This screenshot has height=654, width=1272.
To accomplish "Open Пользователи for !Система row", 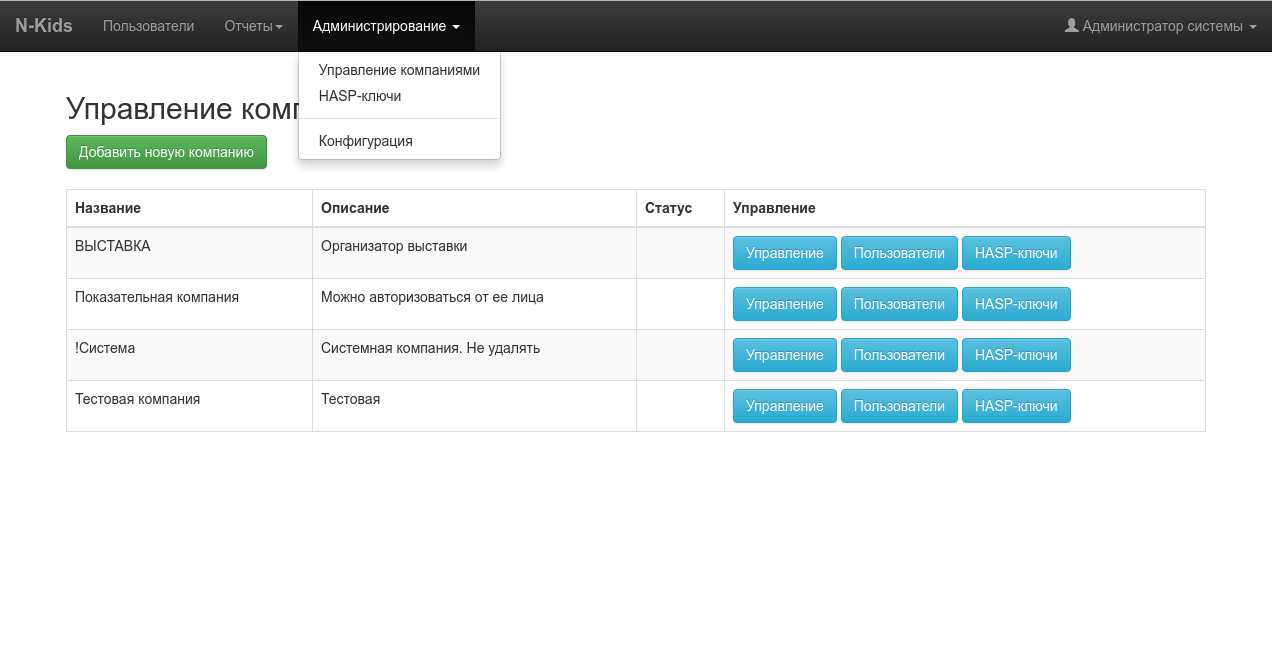I will pyautogui.click(x=899, y=355).
